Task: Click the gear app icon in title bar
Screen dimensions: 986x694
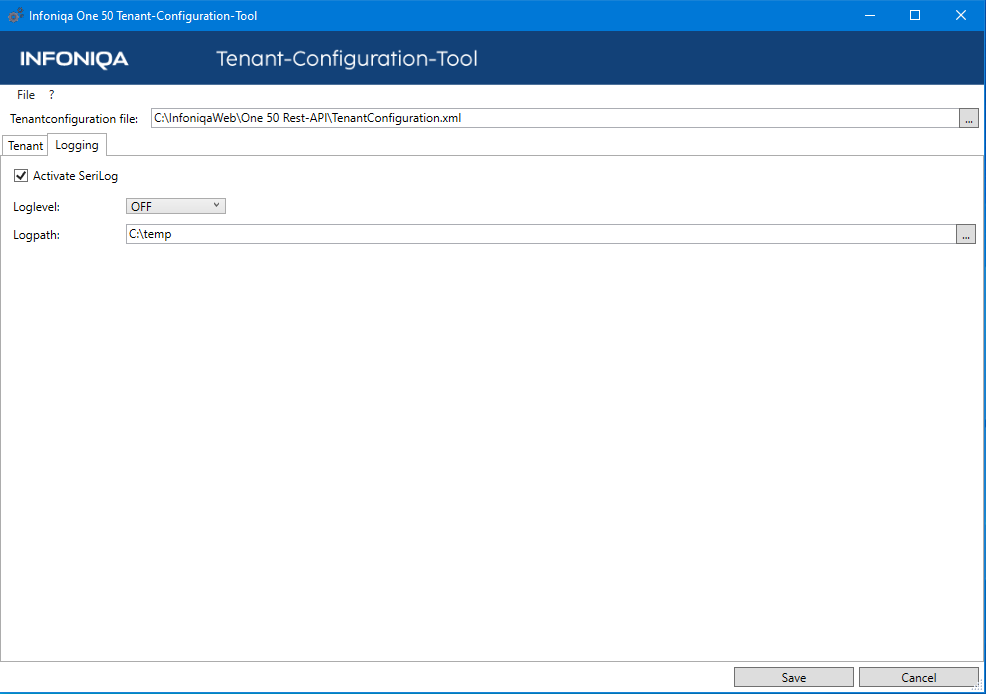Action: [x=15, y=15]
